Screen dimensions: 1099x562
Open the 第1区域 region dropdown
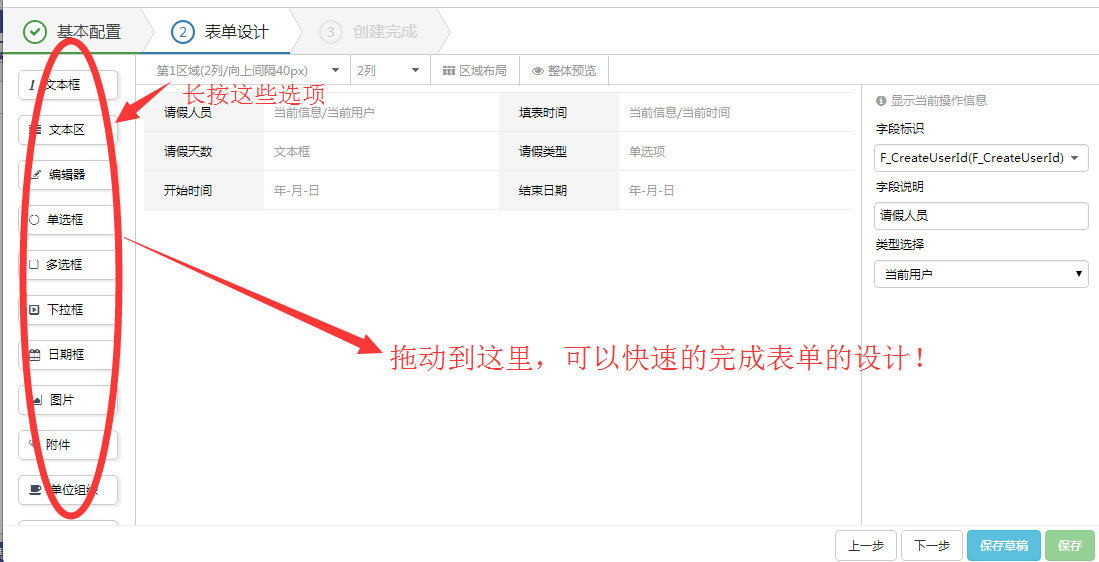coord(248,71)
